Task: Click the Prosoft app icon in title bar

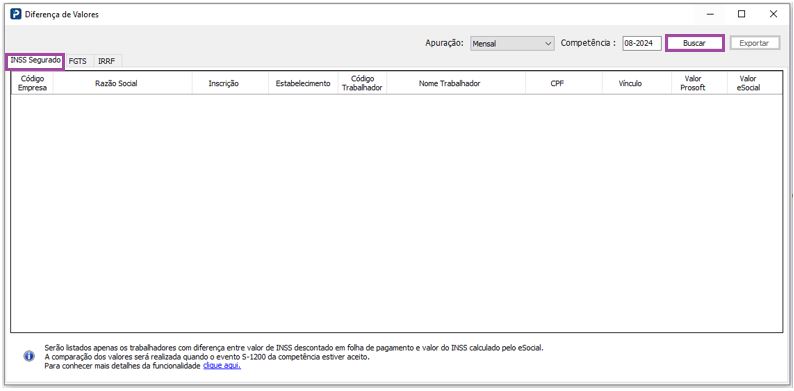Action: coord(16,14)
